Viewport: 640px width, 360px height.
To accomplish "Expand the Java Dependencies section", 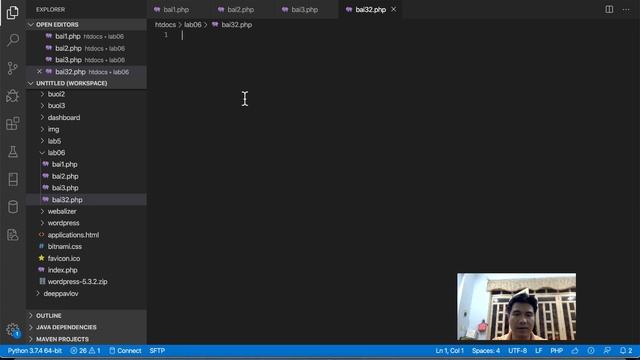I will (x=87, y=327).
